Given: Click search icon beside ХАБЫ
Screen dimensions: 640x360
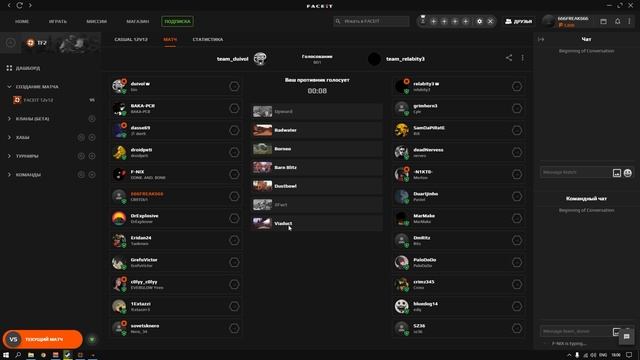Looking at the screenshot, I should (81, 138).
